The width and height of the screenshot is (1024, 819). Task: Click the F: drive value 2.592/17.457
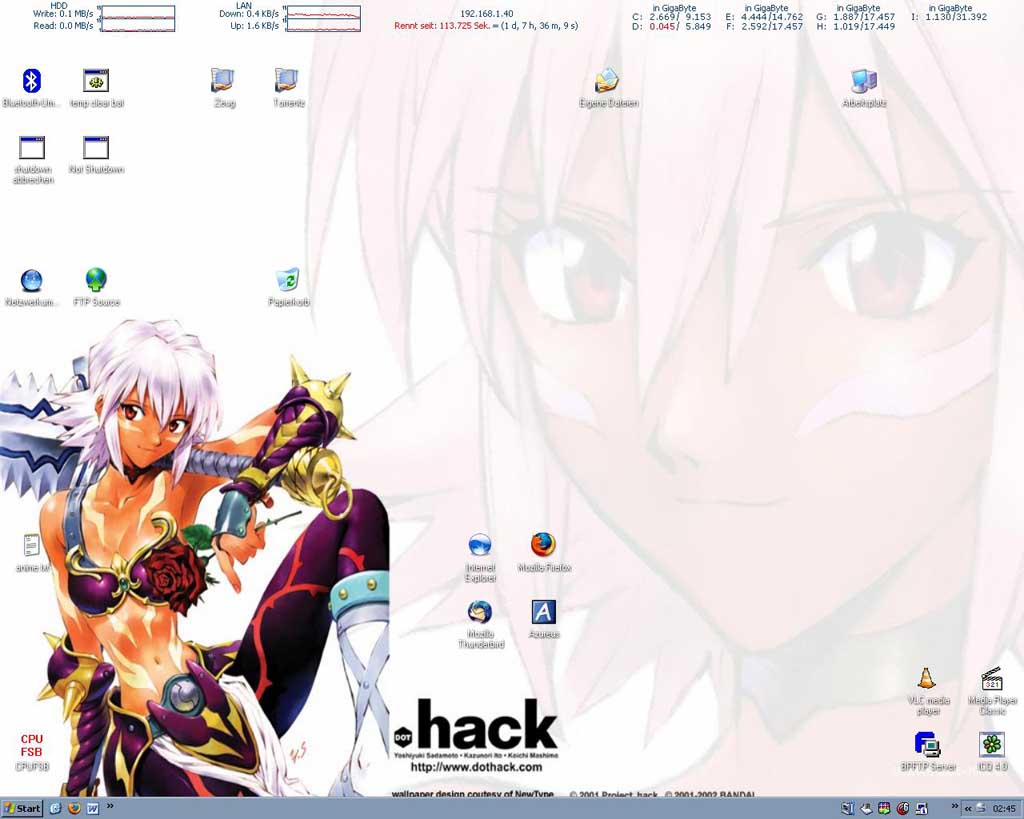tap(772, 27)
